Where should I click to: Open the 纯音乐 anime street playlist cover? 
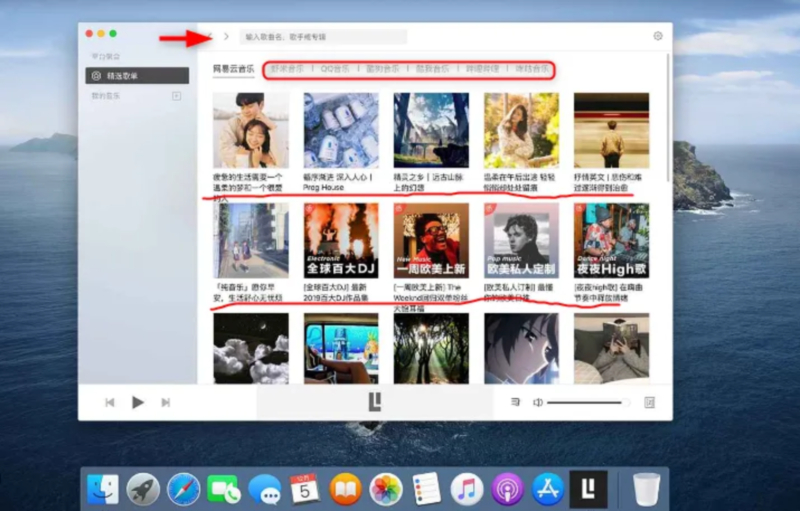tap(251, 241)
